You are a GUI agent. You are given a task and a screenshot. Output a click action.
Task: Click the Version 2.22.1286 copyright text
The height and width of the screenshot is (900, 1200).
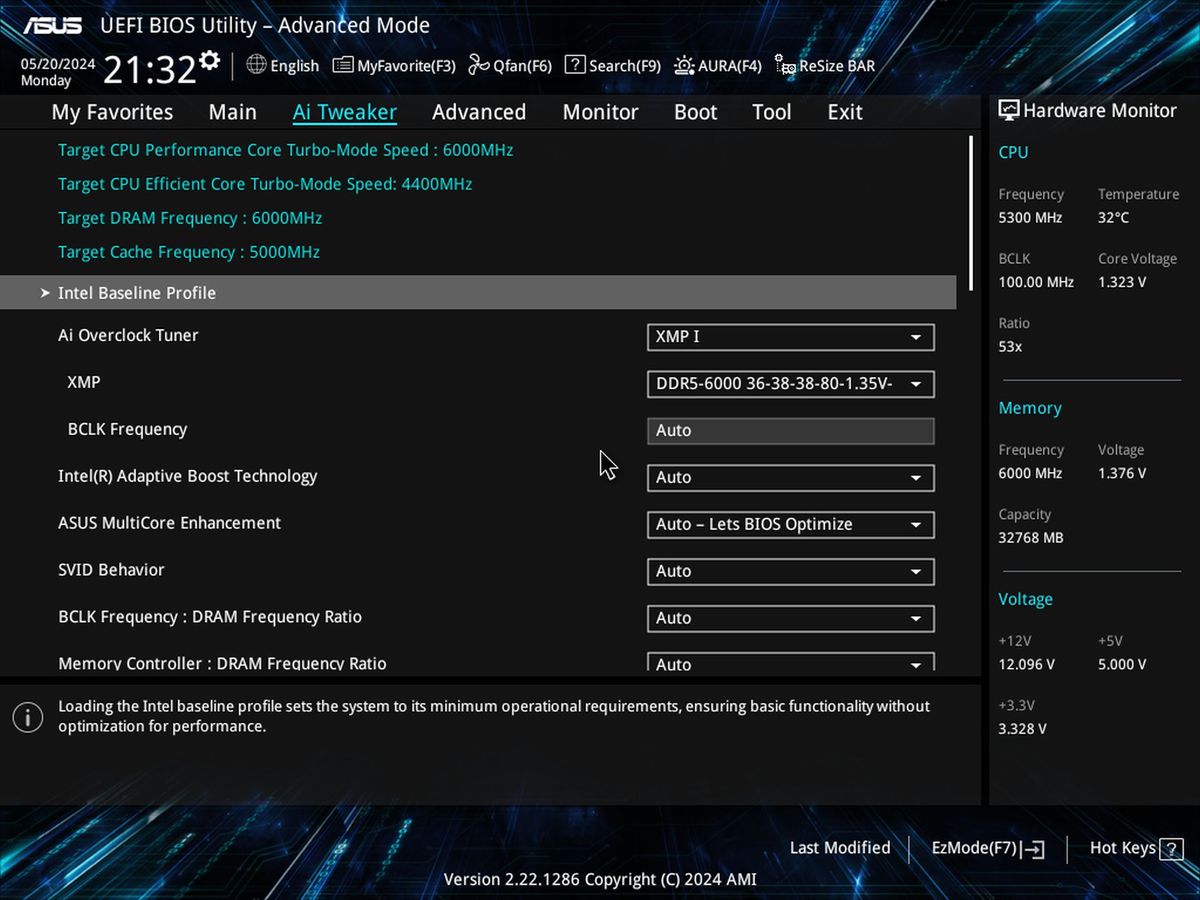tap(600, 880)
